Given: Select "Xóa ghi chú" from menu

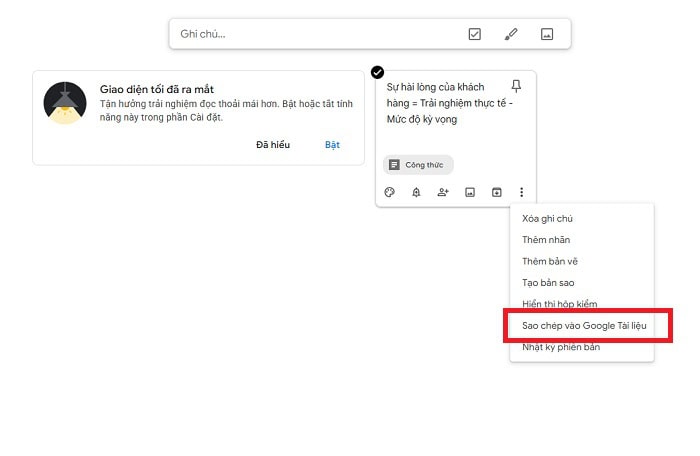Looking at the screenshot, I should (547, 218).
